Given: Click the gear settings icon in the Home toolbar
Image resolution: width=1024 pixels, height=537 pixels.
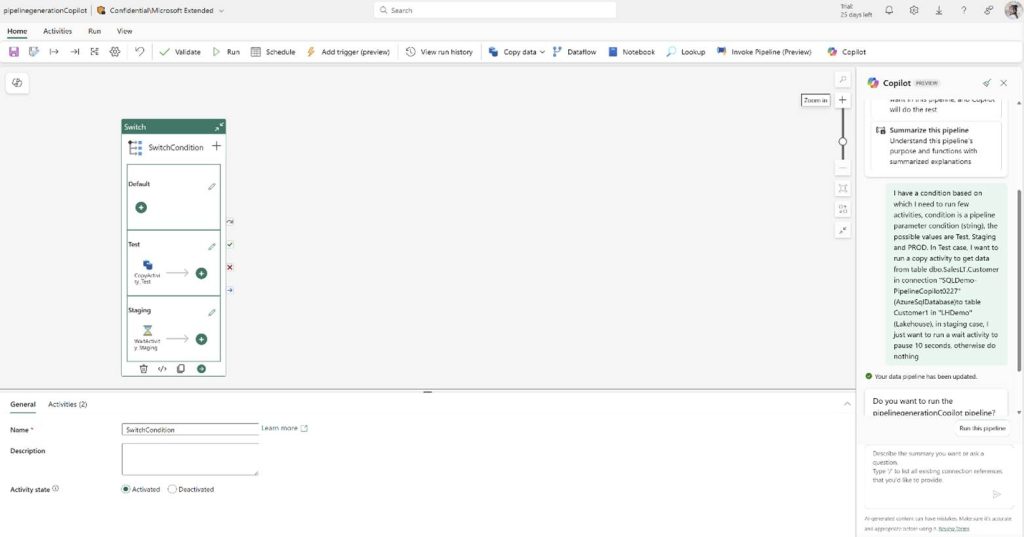Looking at the screenshot, I should tap(115, 52).
